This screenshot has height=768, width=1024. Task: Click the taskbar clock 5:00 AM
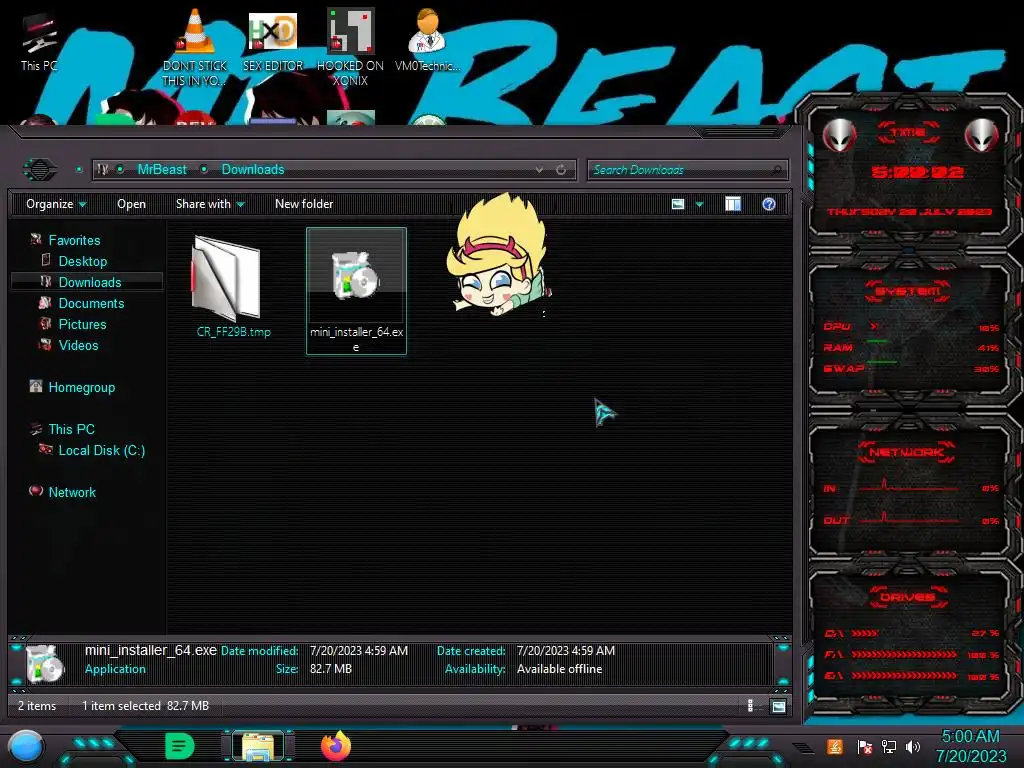(x=970, y=737)
